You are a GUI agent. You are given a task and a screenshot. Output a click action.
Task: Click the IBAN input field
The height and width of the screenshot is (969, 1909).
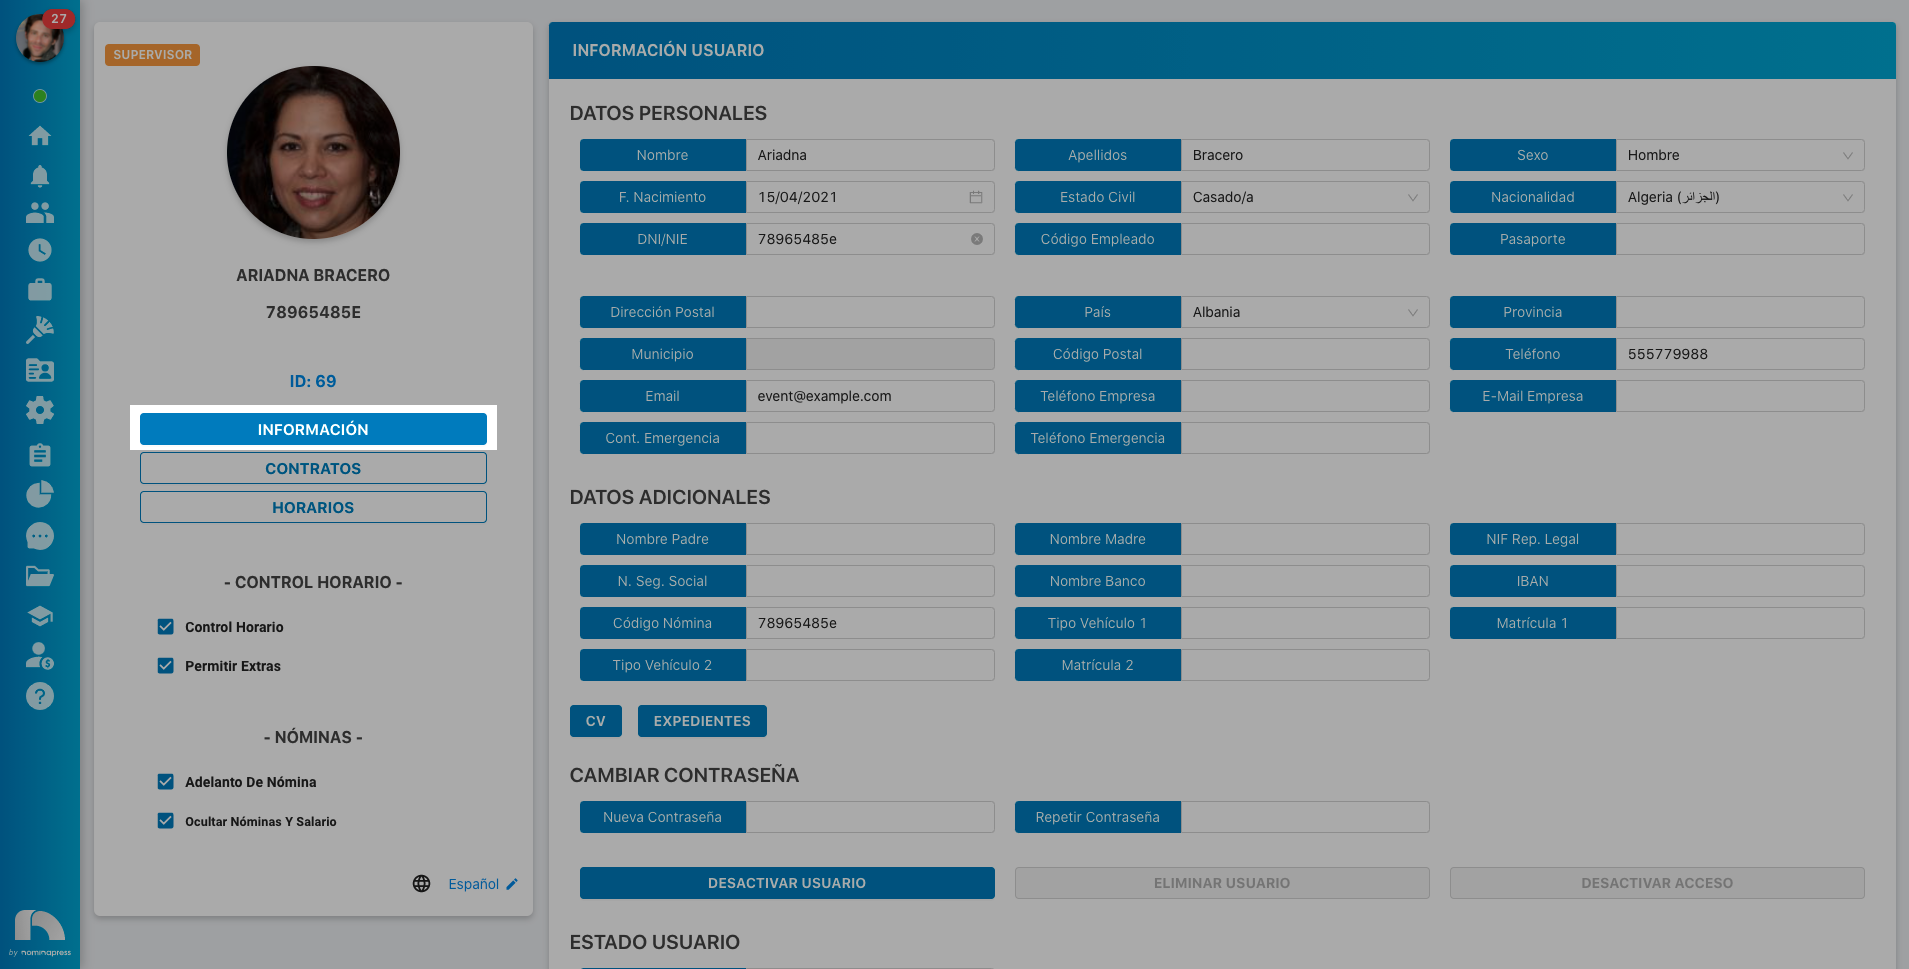[1740, 581]
